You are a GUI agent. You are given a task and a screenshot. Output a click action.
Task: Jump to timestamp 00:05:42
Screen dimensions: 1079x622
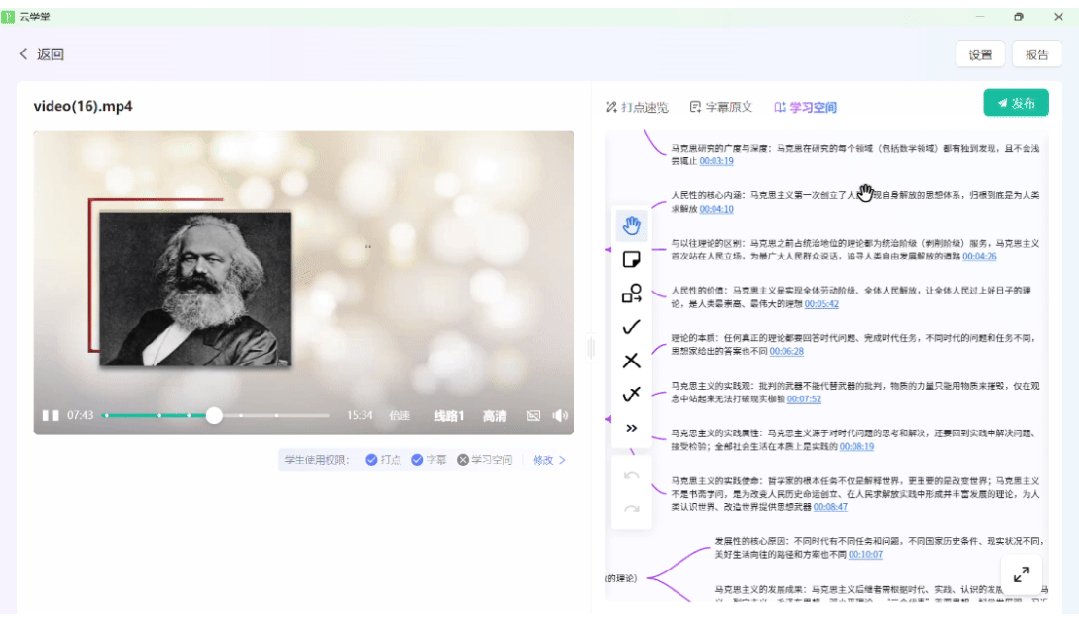coord(822,303)
